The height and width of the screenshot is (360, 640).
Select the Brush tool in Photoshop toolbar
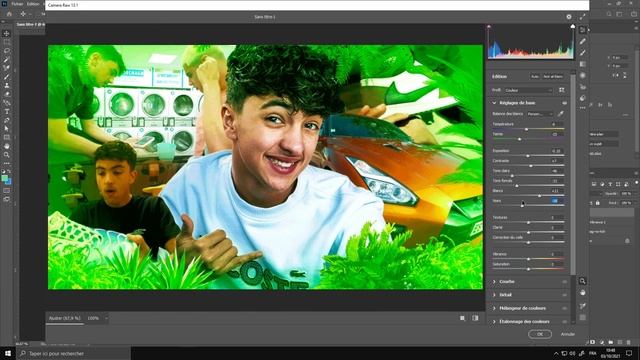tap(7, 77)
